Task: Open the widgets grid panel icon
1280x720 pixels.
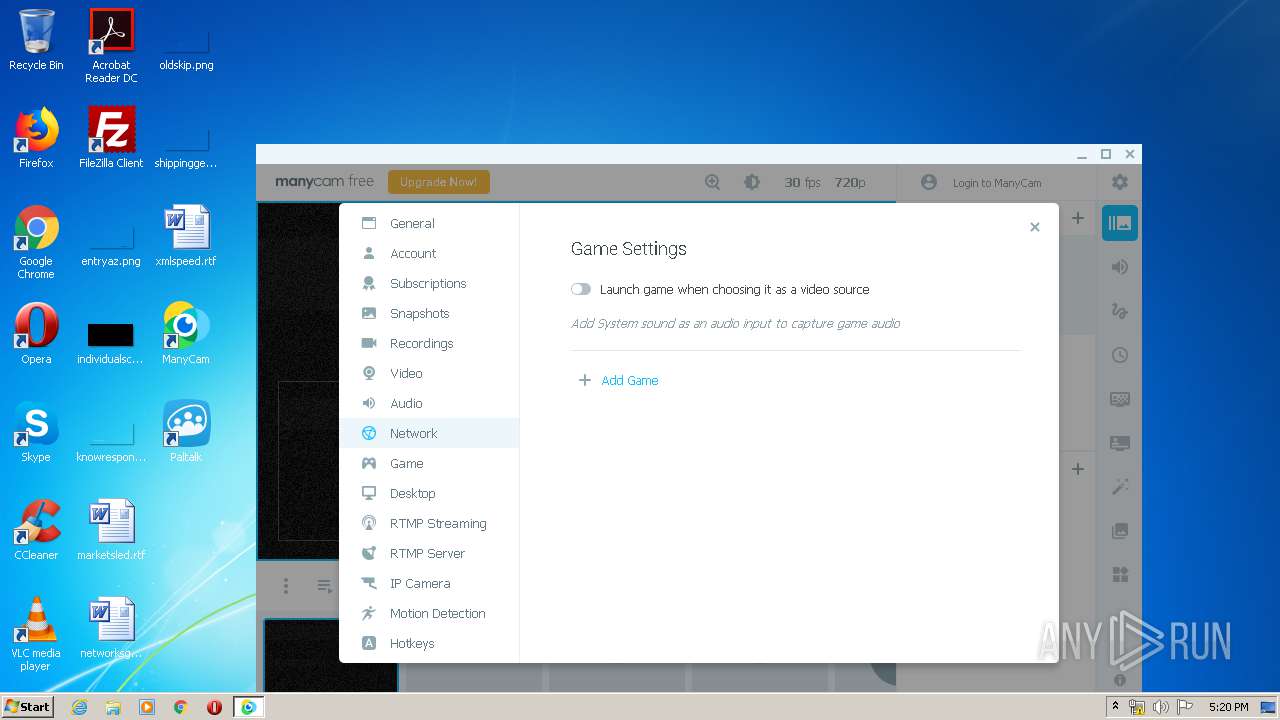Action: (1120, 575)
